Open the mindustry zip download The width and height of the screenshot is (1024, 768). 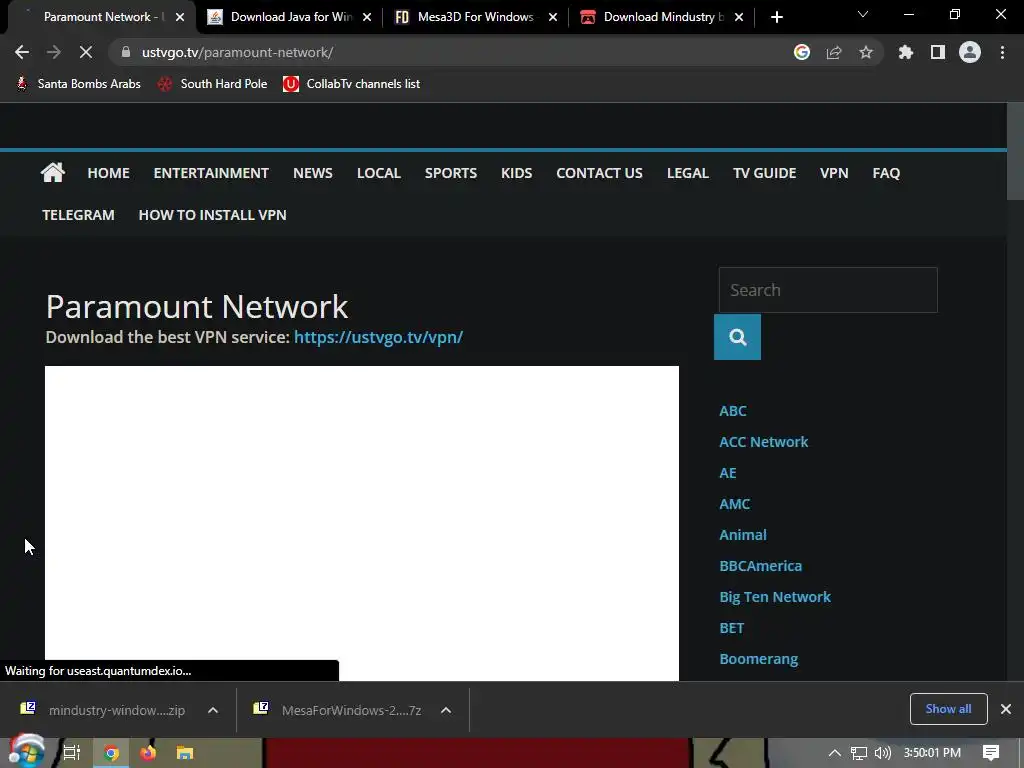(104, 710)
